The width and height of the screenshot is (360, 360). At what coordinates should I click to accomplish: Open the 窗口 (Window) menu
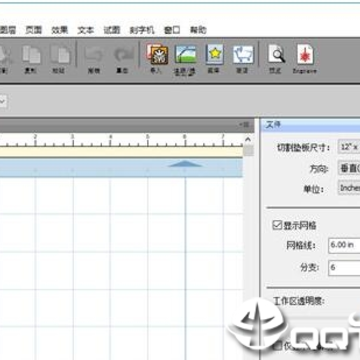coord(172,30)
